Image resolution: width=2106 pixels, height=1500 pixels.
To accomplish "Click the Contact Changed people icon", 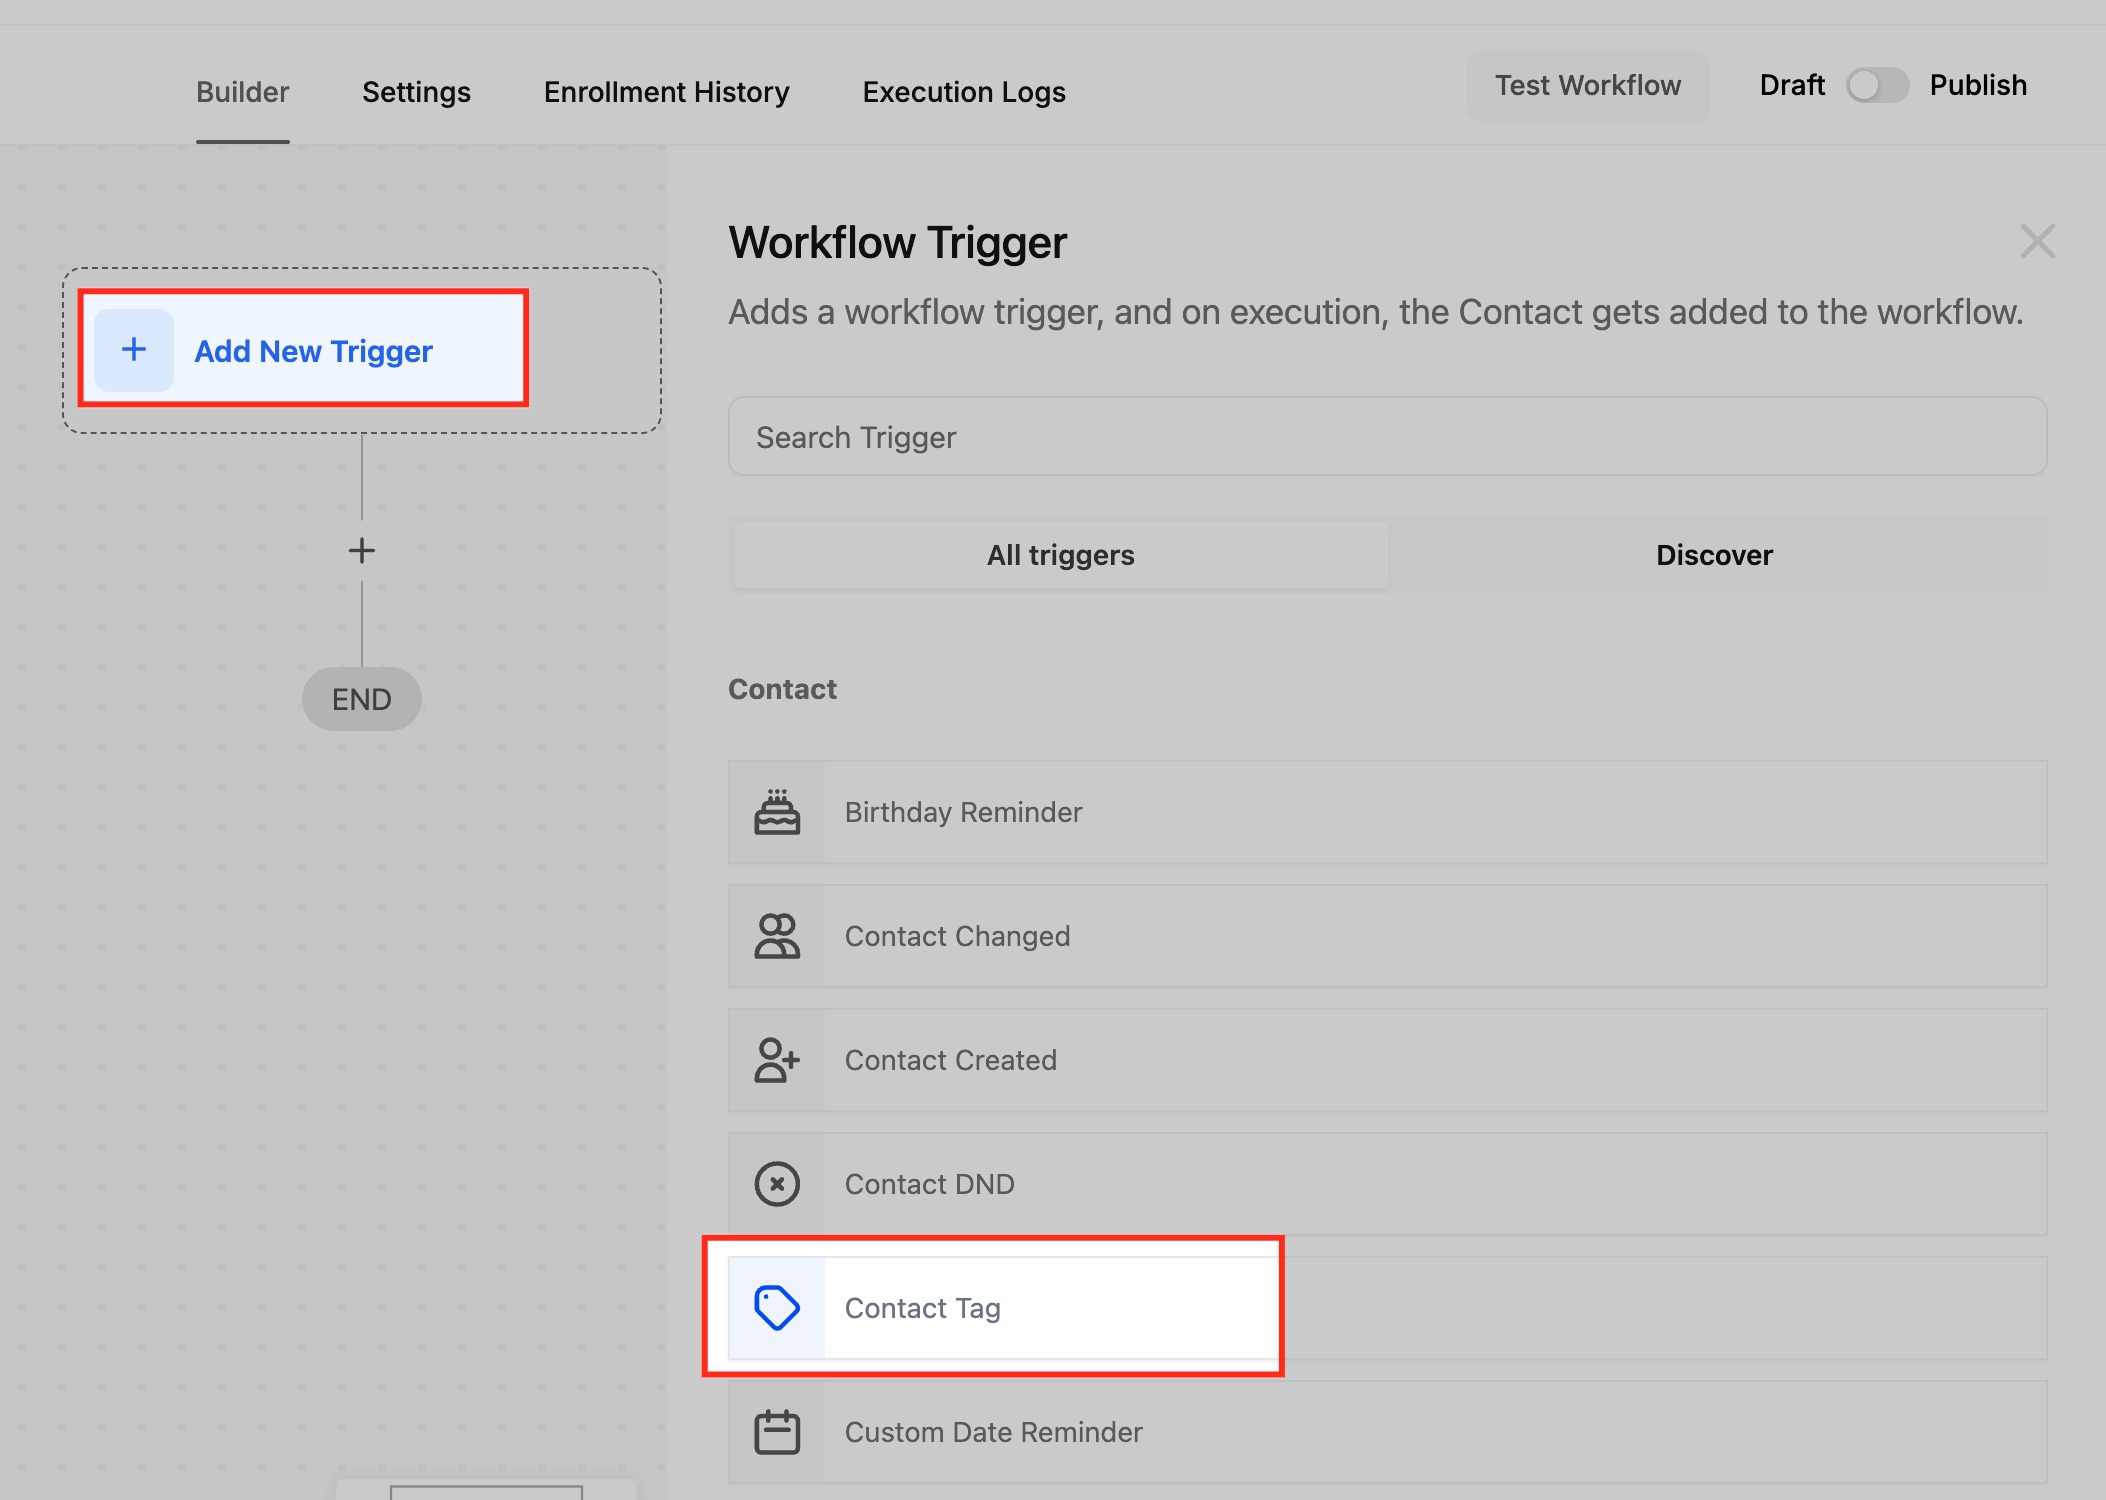I will click(x=777, y=936).
